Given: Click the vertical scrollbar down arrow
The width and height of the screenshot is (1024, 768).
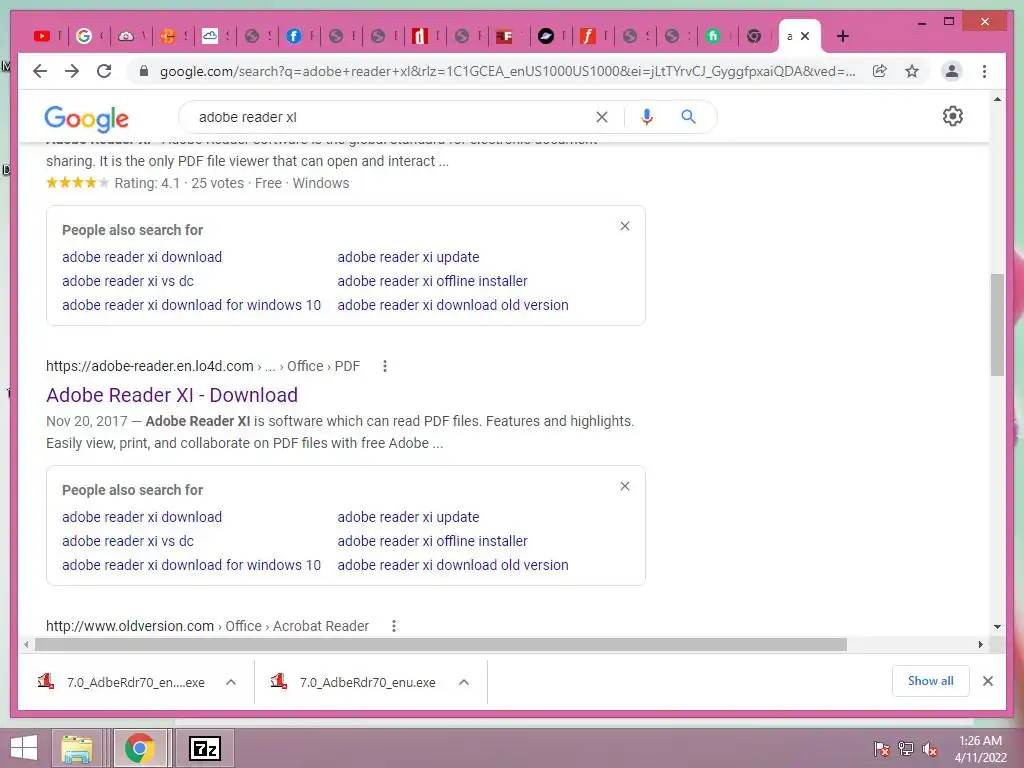Looking at the screenshot, I should point(997,627).
